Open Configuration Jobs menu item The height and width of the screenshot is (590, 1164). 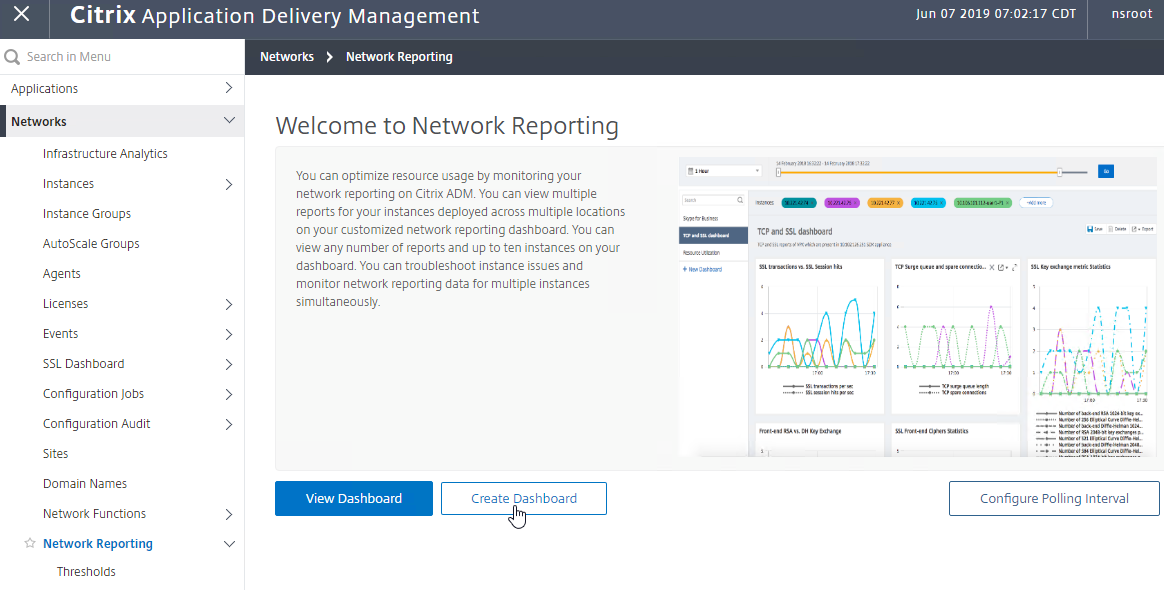[94, 394]
